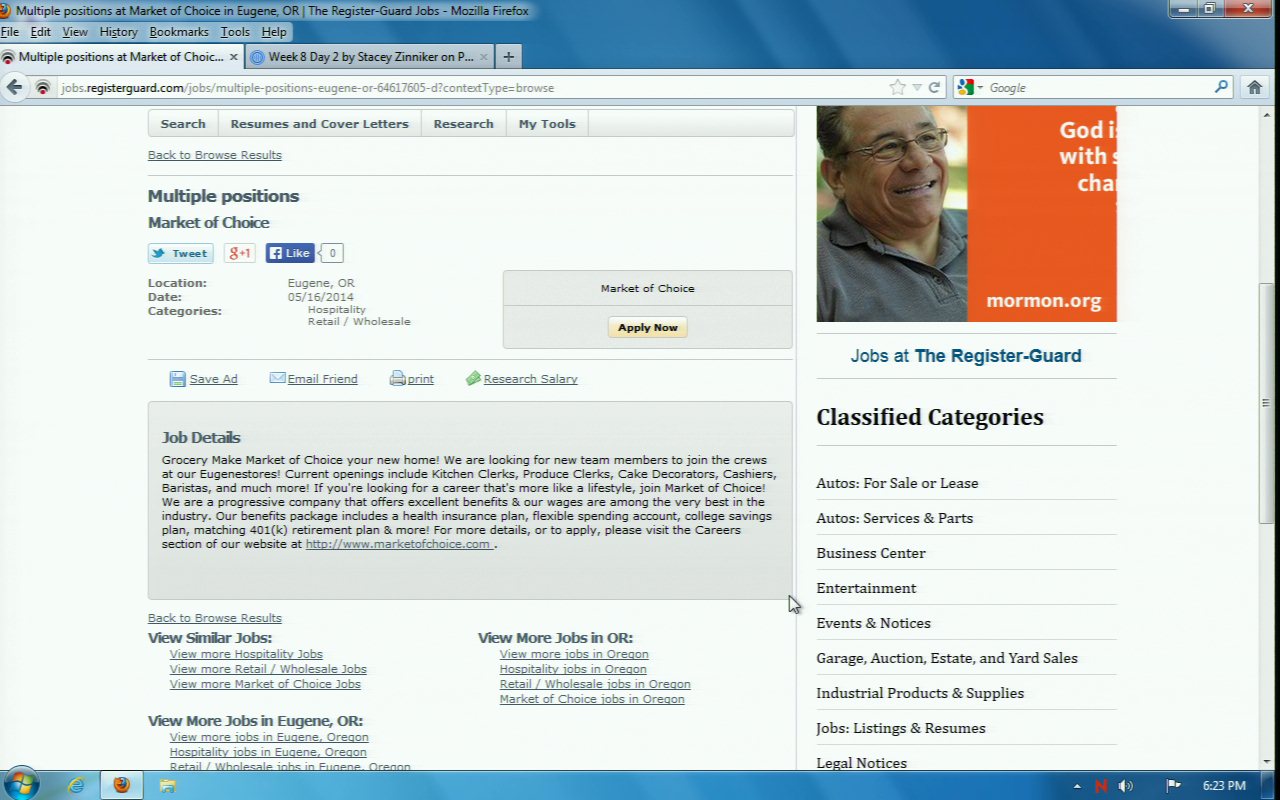This screenshot has width=1280, height=800.
Task: Like the job posting on Facebook
Action: tap(290, 253)
